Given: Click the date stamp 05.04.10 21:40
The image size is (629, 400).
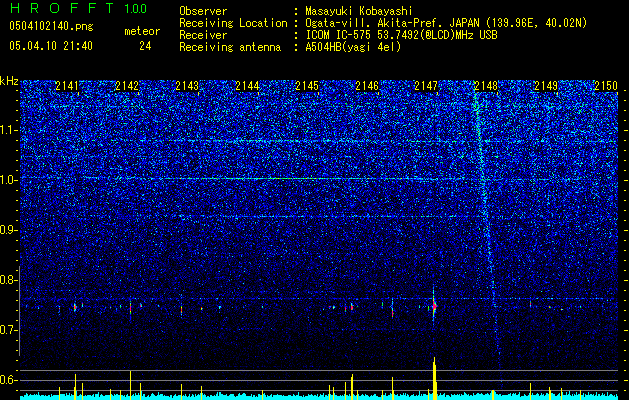Looking at the screenshot, I should [x=51, y=46].
